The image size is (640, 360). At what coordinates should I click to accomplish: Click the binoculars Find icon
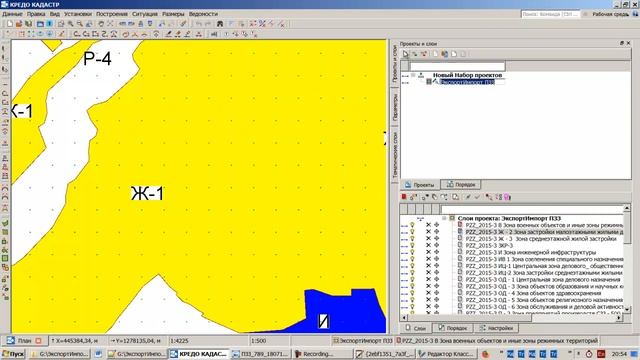pyautogui.click(x=220, y=24)
